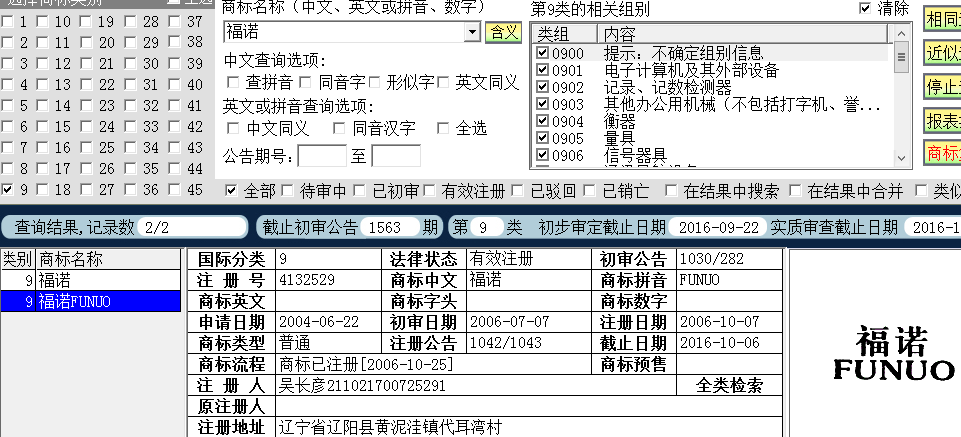Enable 在结果中合并 checkbox
Image resolution: width=961 pixels, height=437 pixels.
[x=795, y=191]
